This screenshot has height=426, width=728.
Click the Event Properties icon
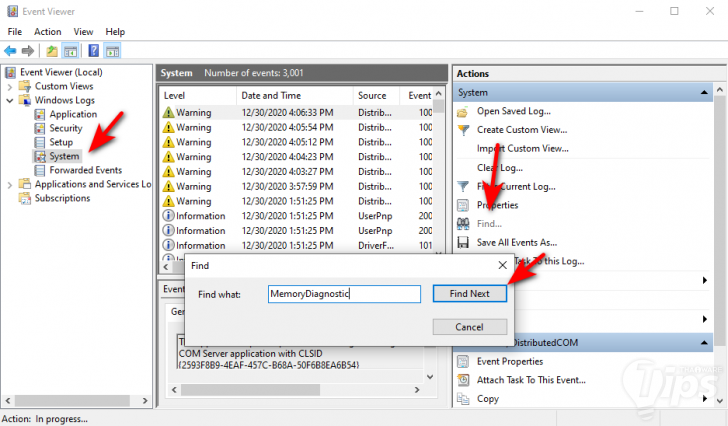coord(463,361)
